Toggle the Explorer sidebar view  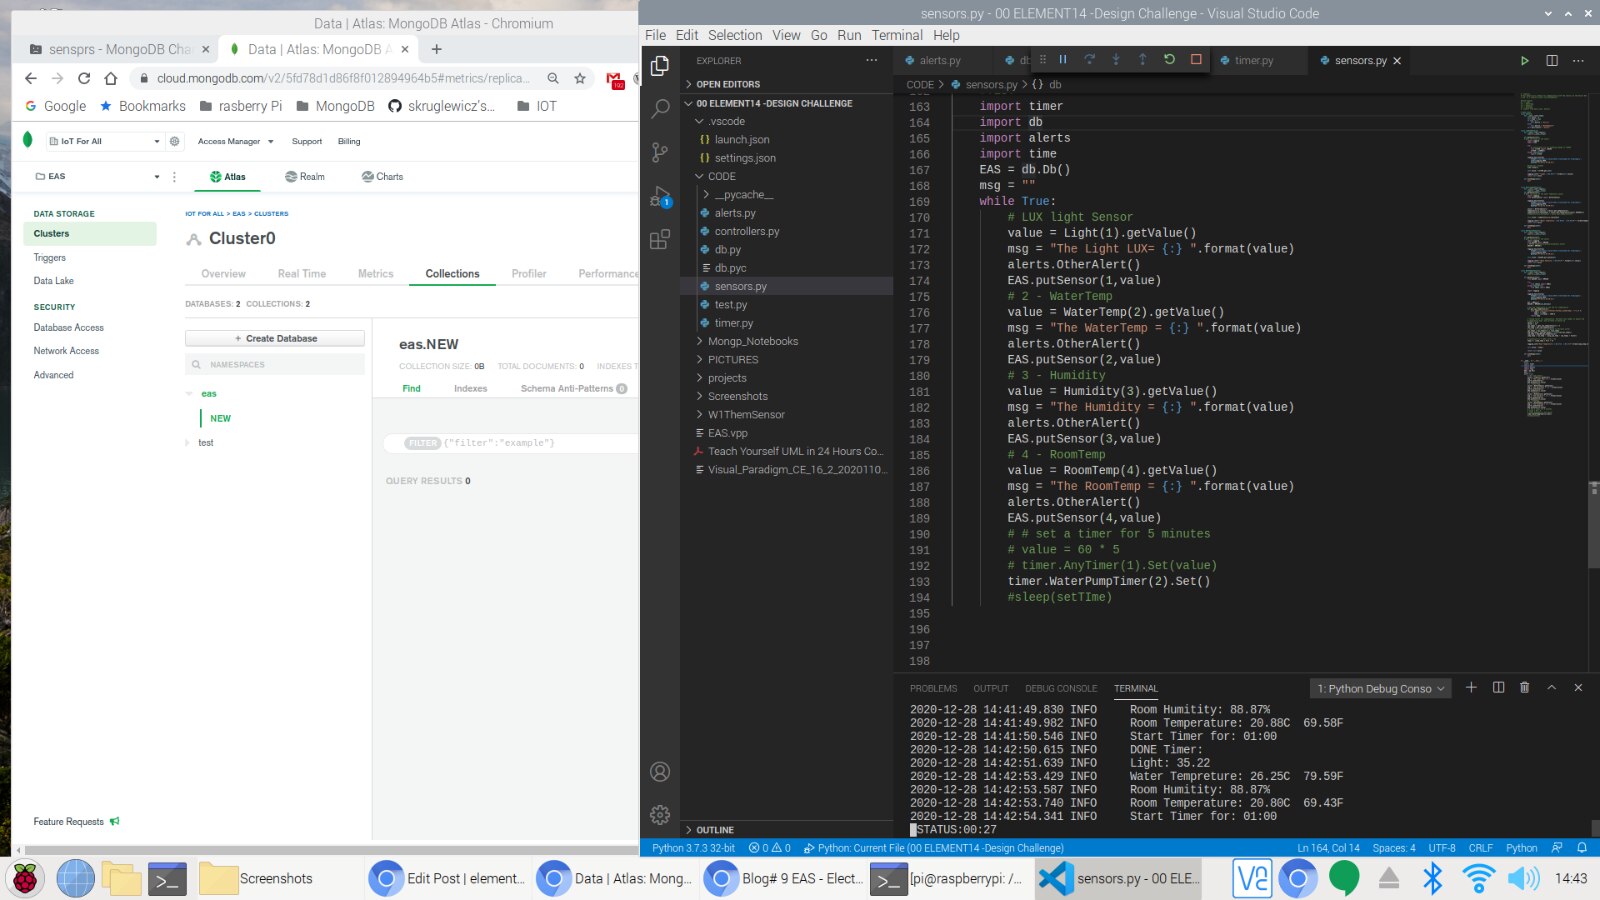(660, 66)
